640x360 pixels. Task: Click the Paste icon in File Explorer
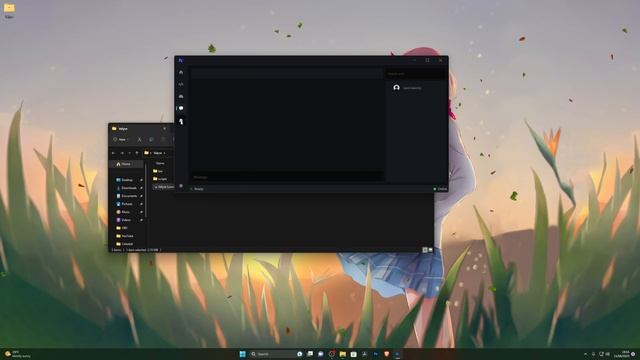click(x=163, y=140)
